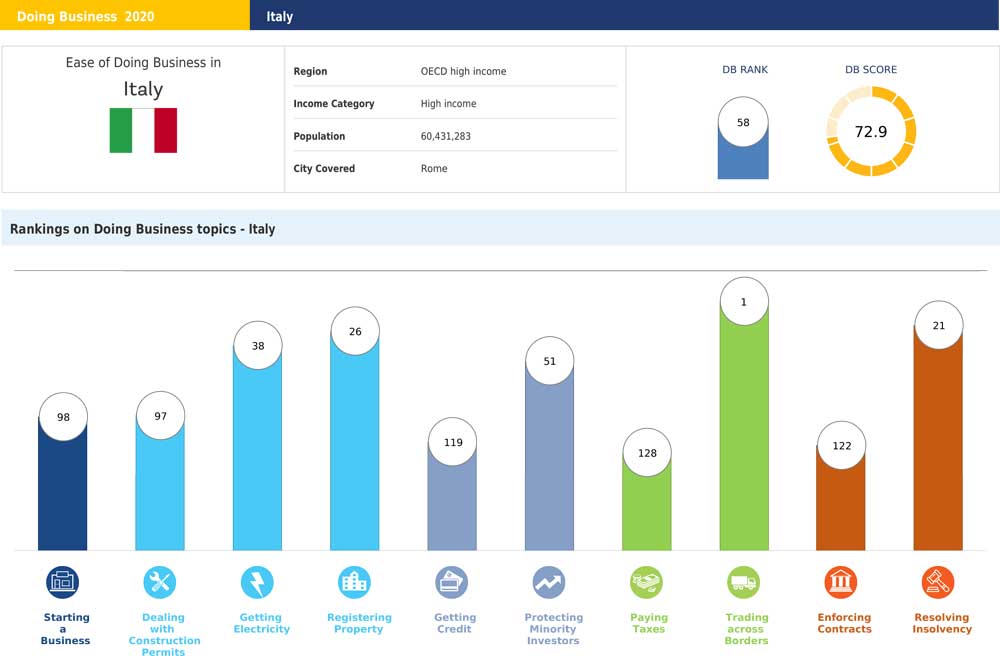The image size is (1000, 656).
Task: Click the DB Rank 58 circle
Action: pyautogui.click(x=743, y=122)
